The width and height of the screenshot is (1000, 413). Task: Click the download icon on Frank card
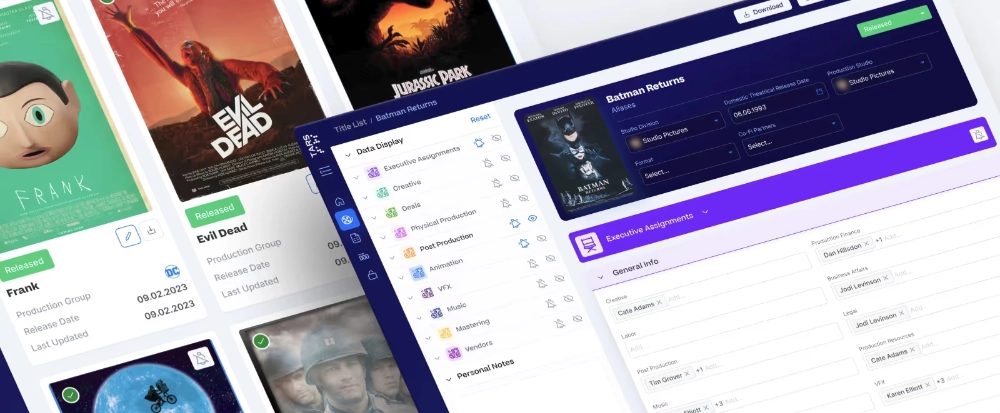point(151,230)
